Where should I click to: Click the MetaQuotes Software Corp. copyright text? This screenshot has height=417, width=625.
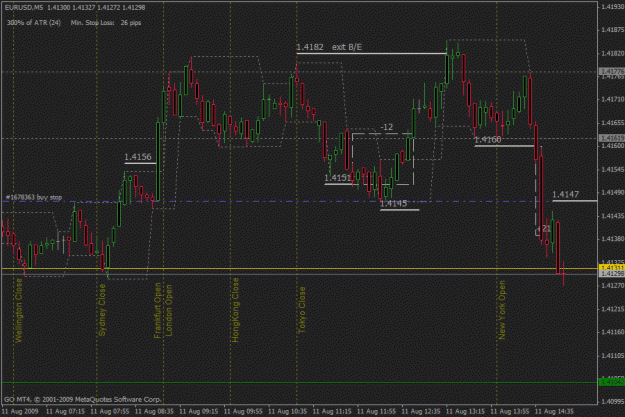(83, 399)
